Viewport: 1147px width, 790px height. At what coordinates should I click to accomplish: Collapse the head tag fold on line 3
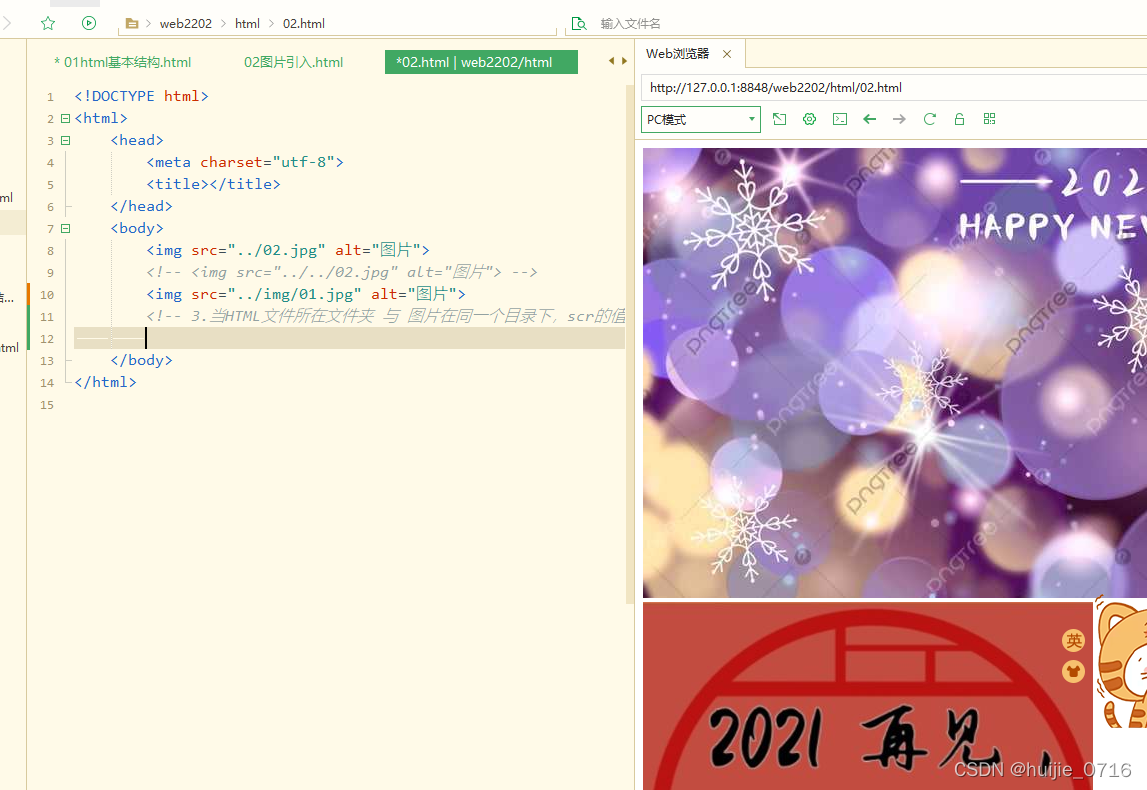coord(65,140)
